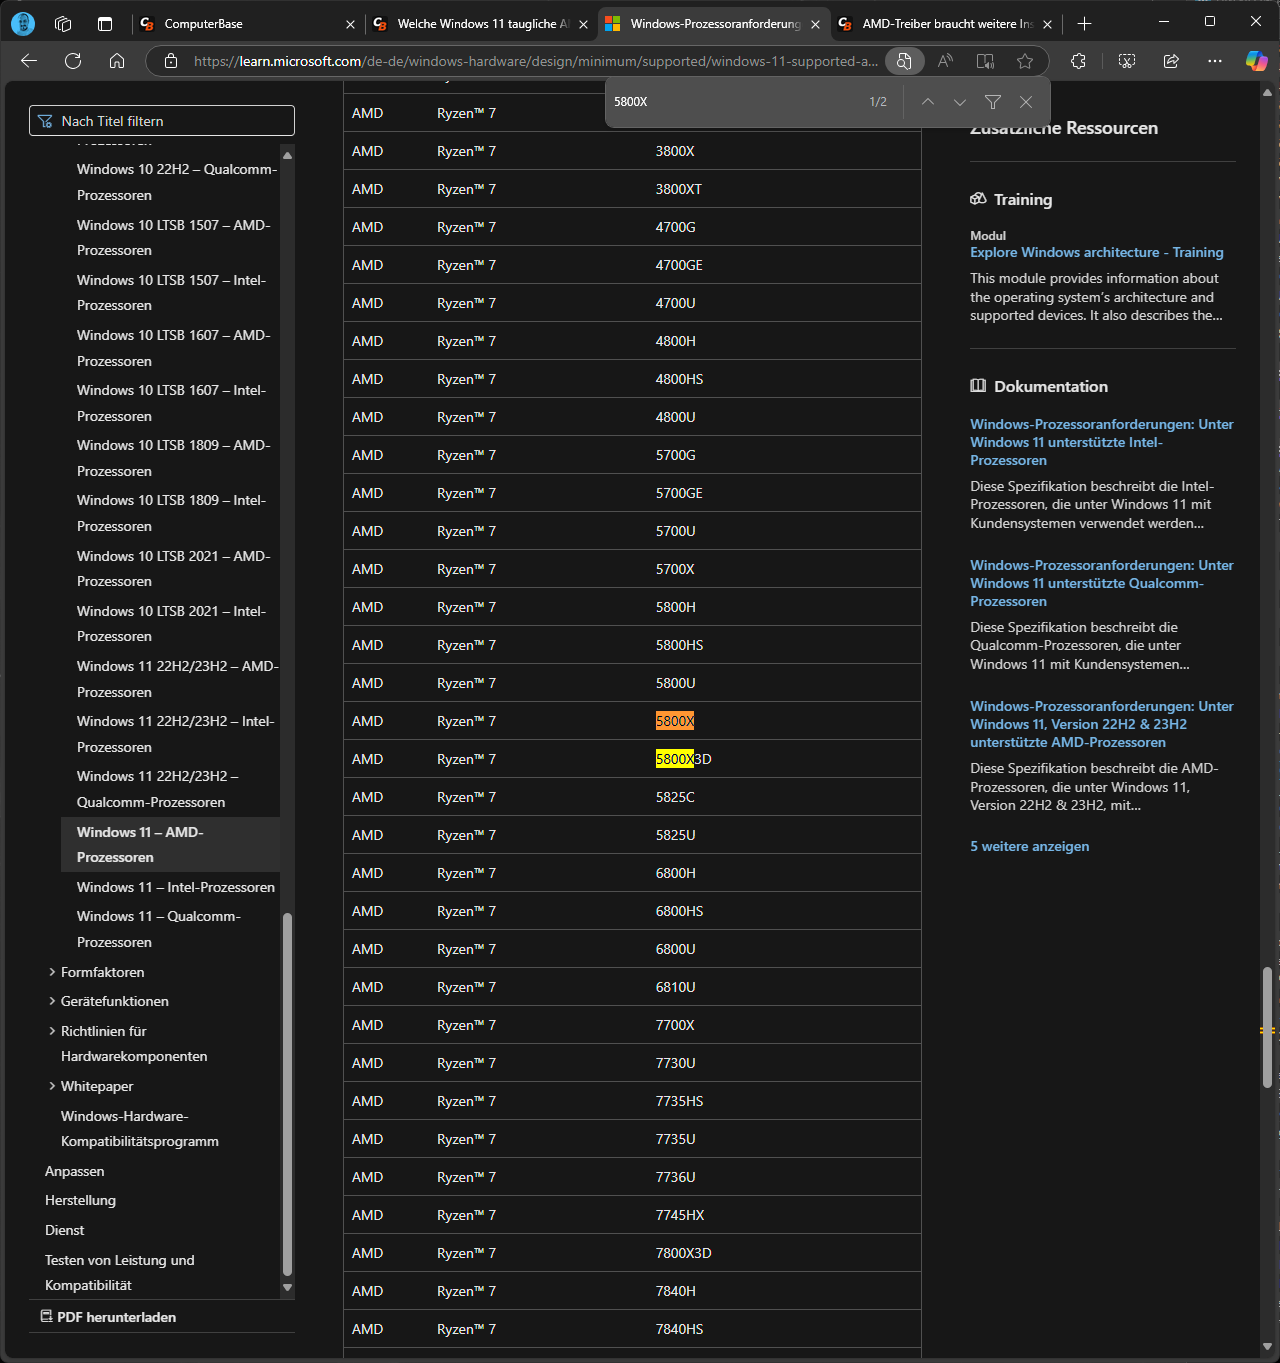
Task: Open link for Version 22H2 & 23H2 AMD-Prozessoren
Action: pos(1102,724)
